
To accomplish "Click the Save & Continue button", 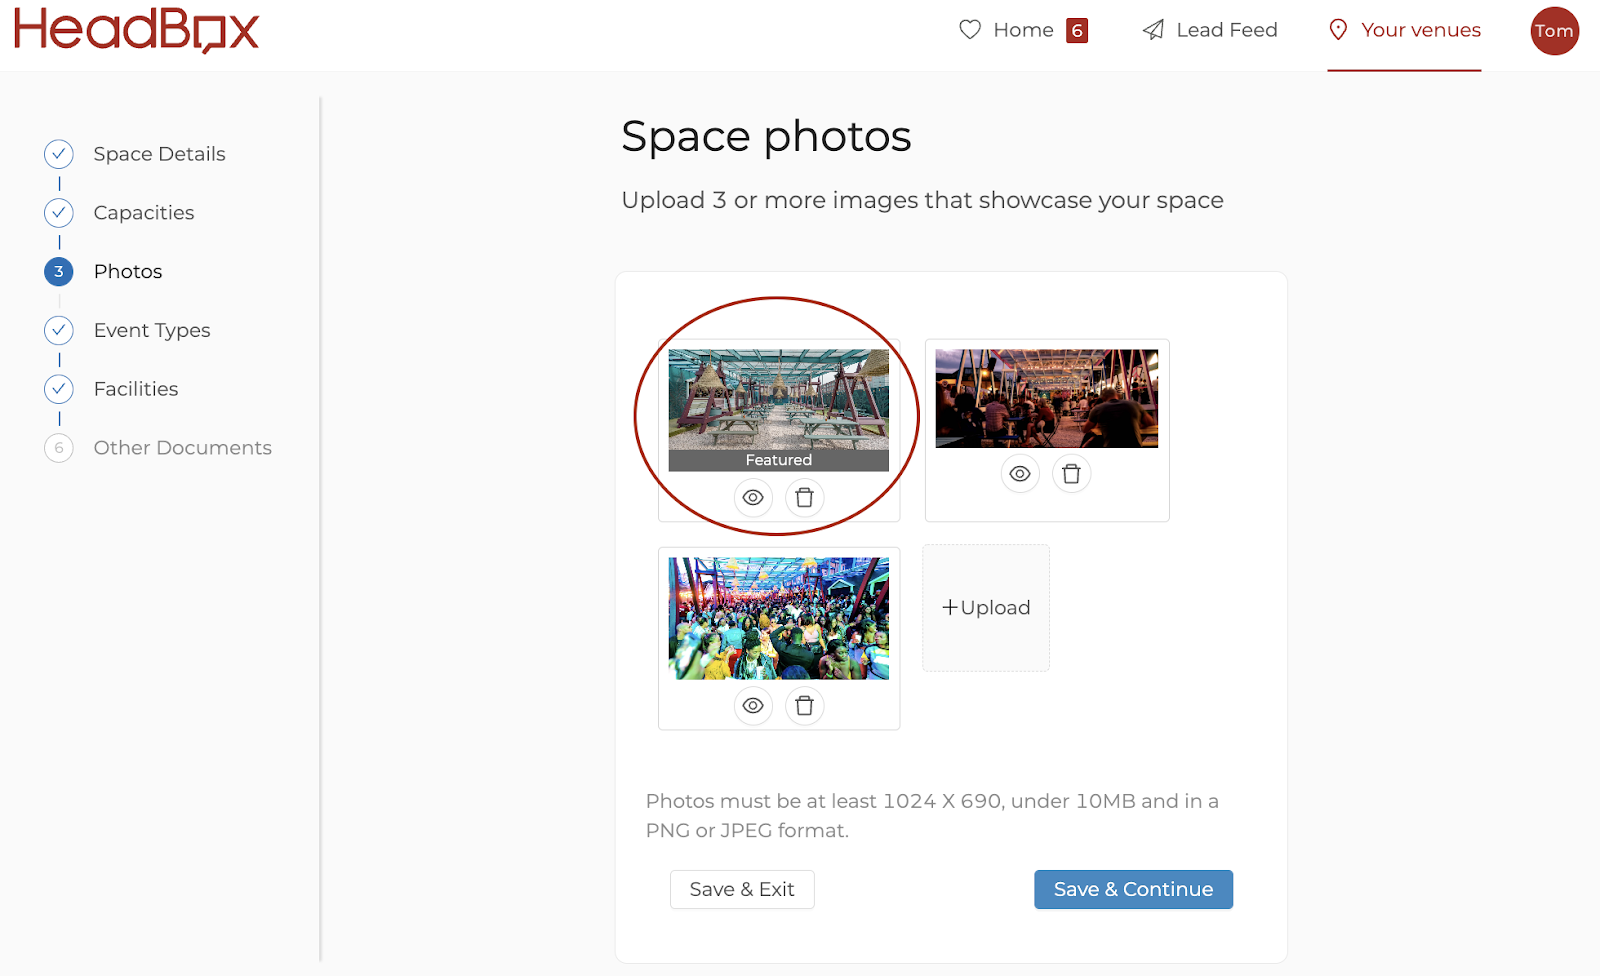I will [x=1133, y=889].
